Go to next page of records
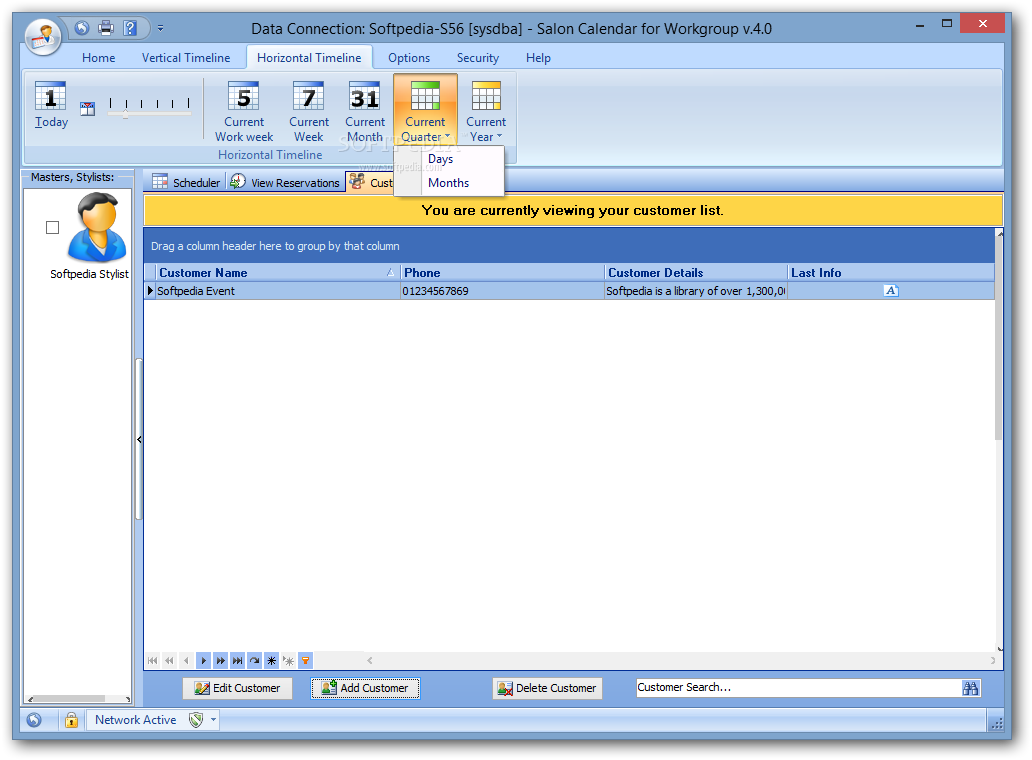Viewport: 1032px width, 760px height. tap(220, 660)
